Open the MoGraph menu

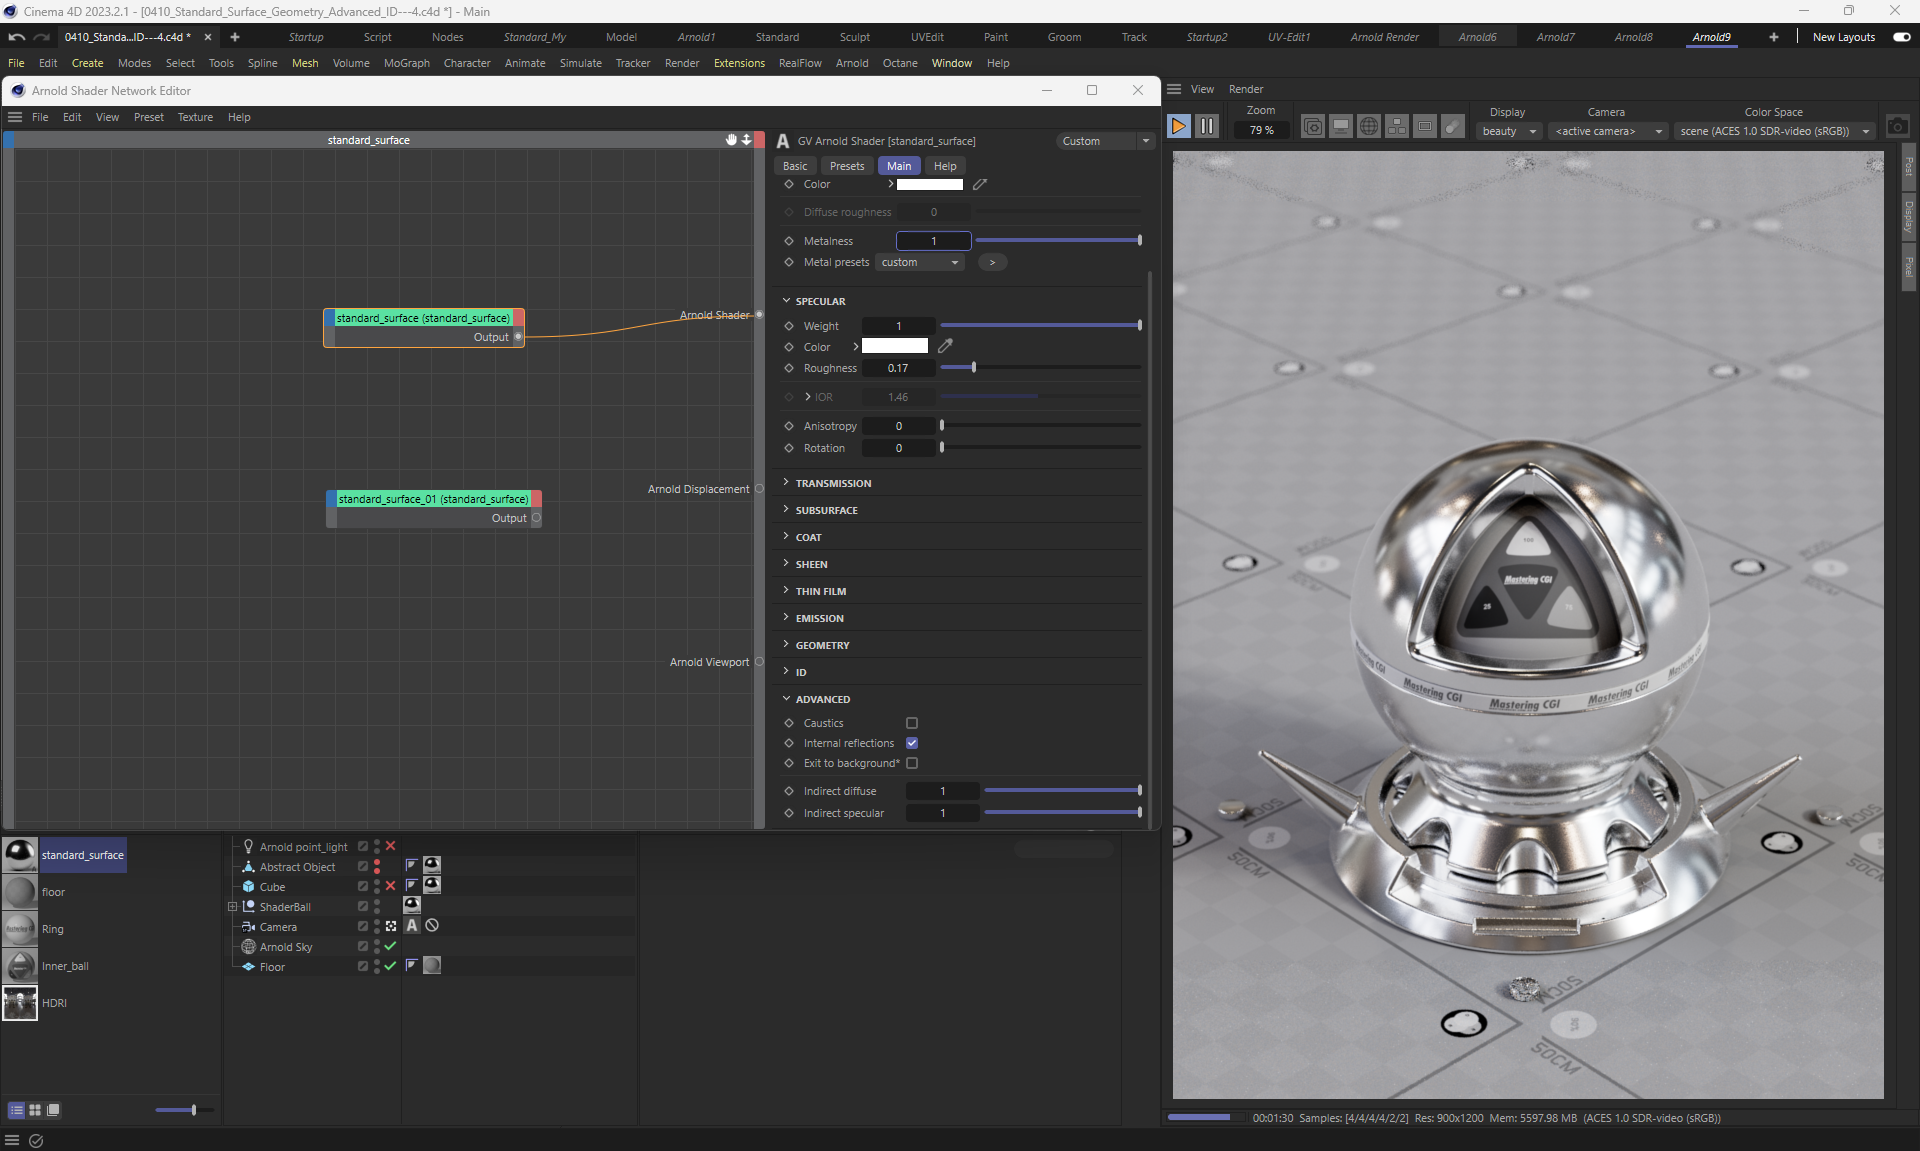[x=406, y=63]
